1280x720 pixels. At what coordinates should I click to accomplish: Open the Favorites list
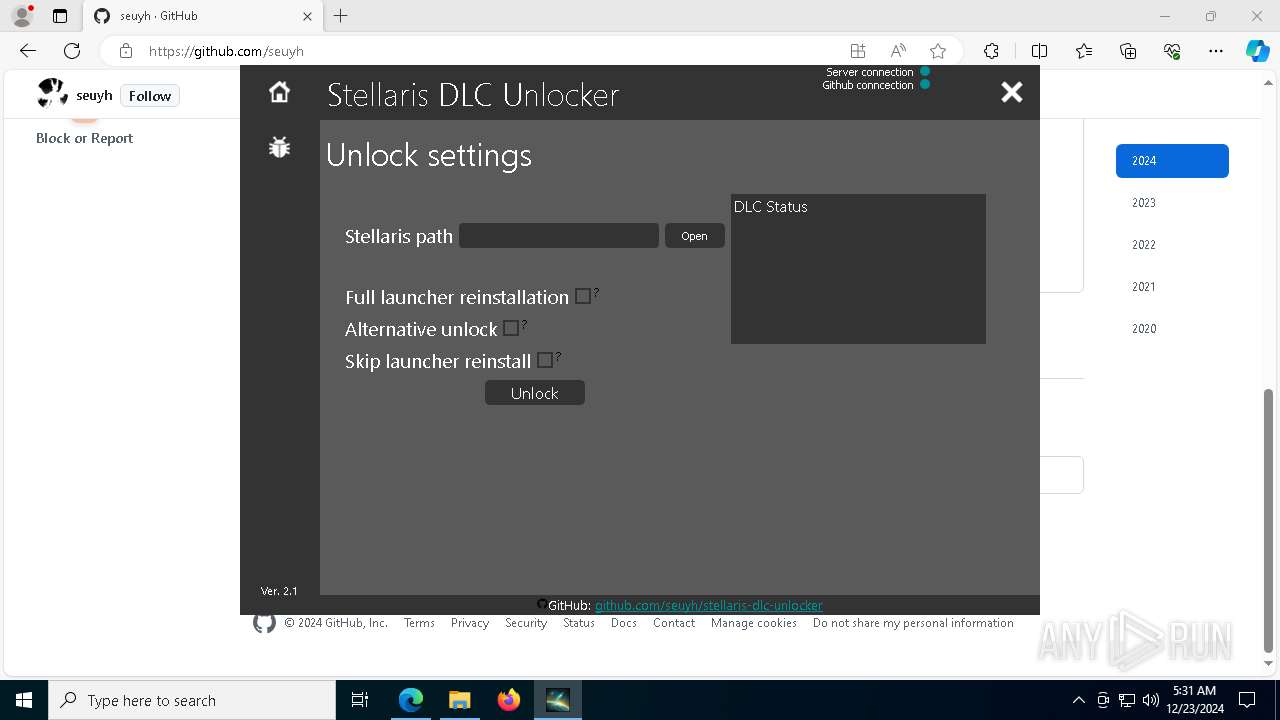click(1084, 51)
